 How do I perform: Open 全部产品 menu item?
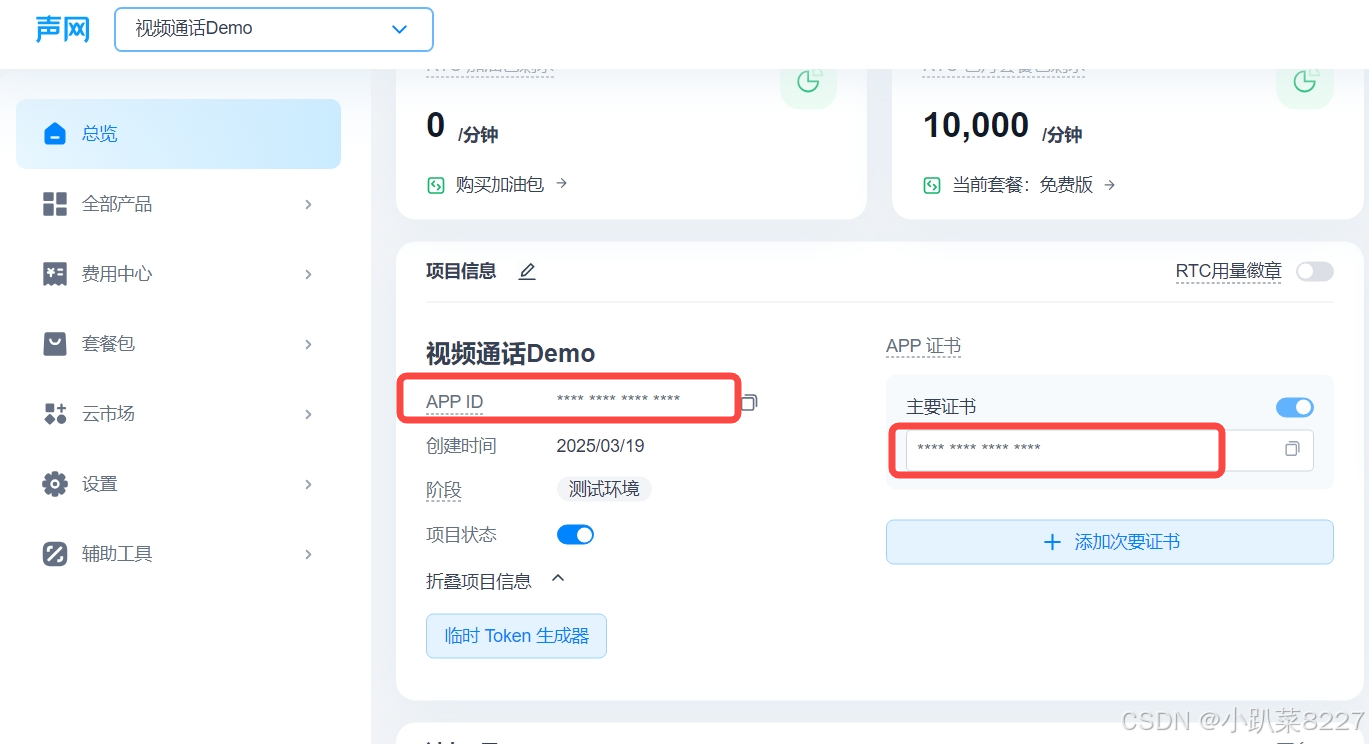(x=178, y=204)
